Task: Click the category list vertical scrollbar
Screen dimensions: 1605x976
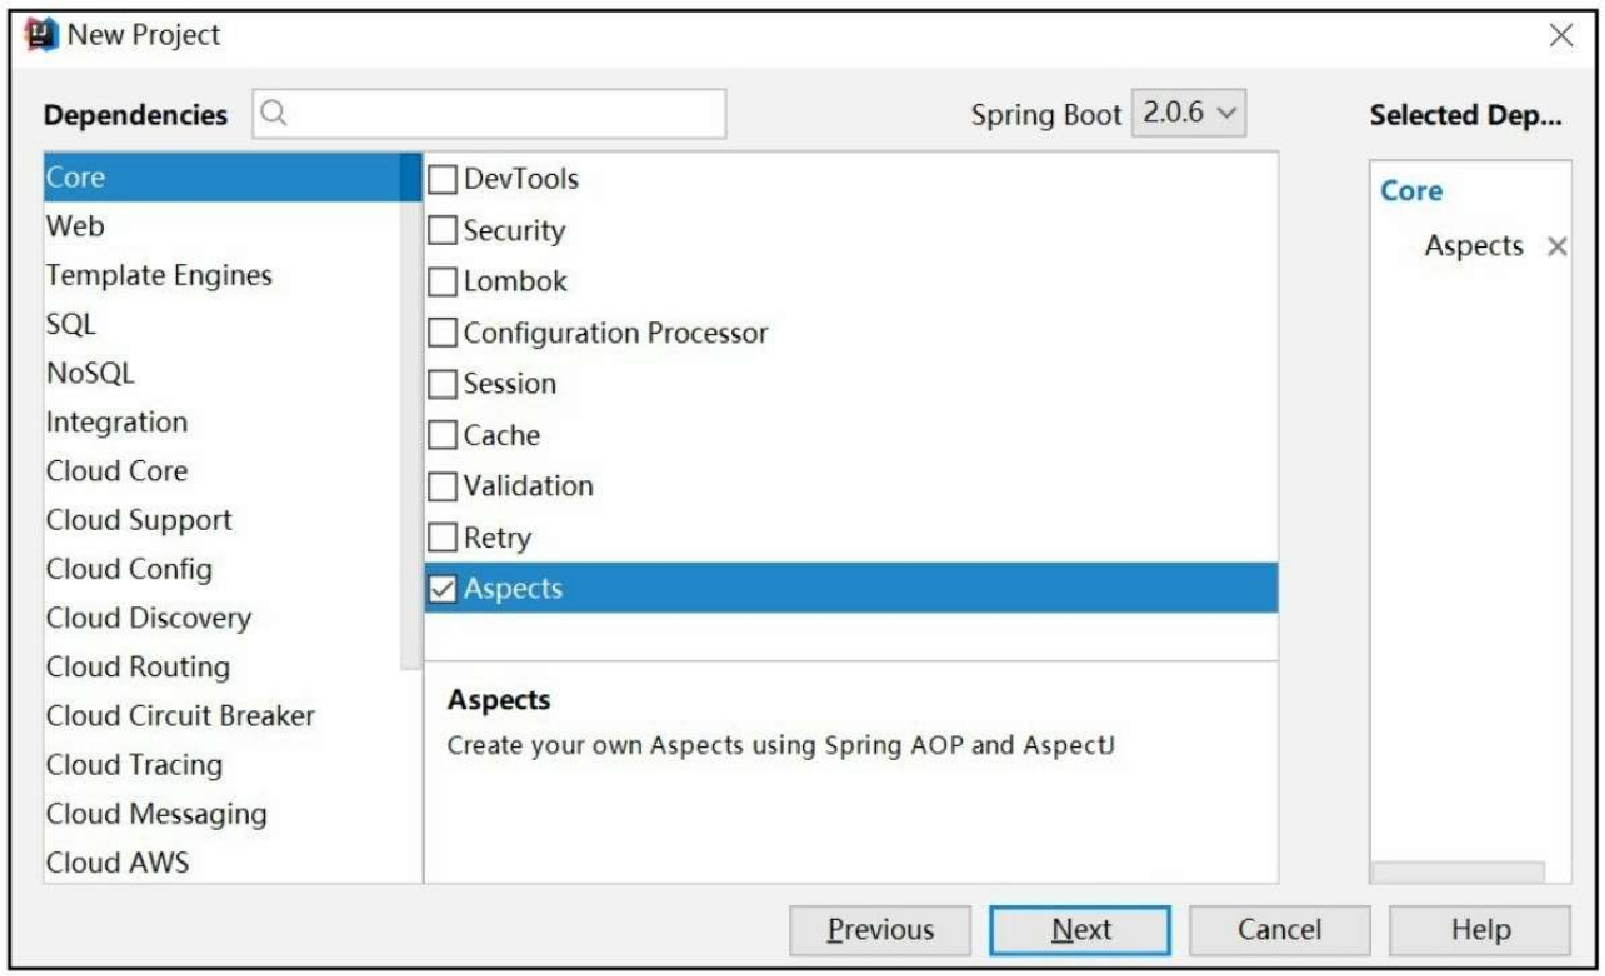Action: point(411,411)
